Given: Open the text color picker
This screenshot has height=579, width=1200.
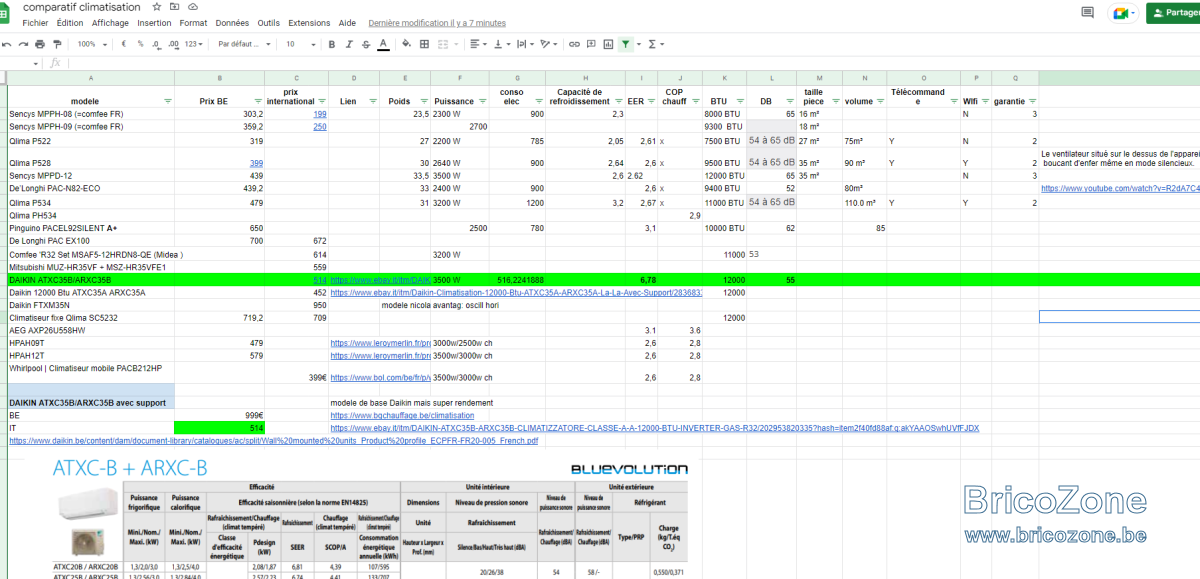Looking at the screenshot, I should (x=383, y=44).
